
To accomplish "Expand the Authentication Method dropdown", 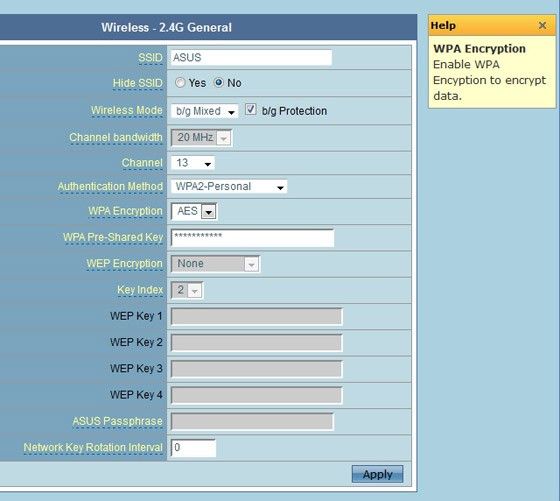I will point(229,186).
